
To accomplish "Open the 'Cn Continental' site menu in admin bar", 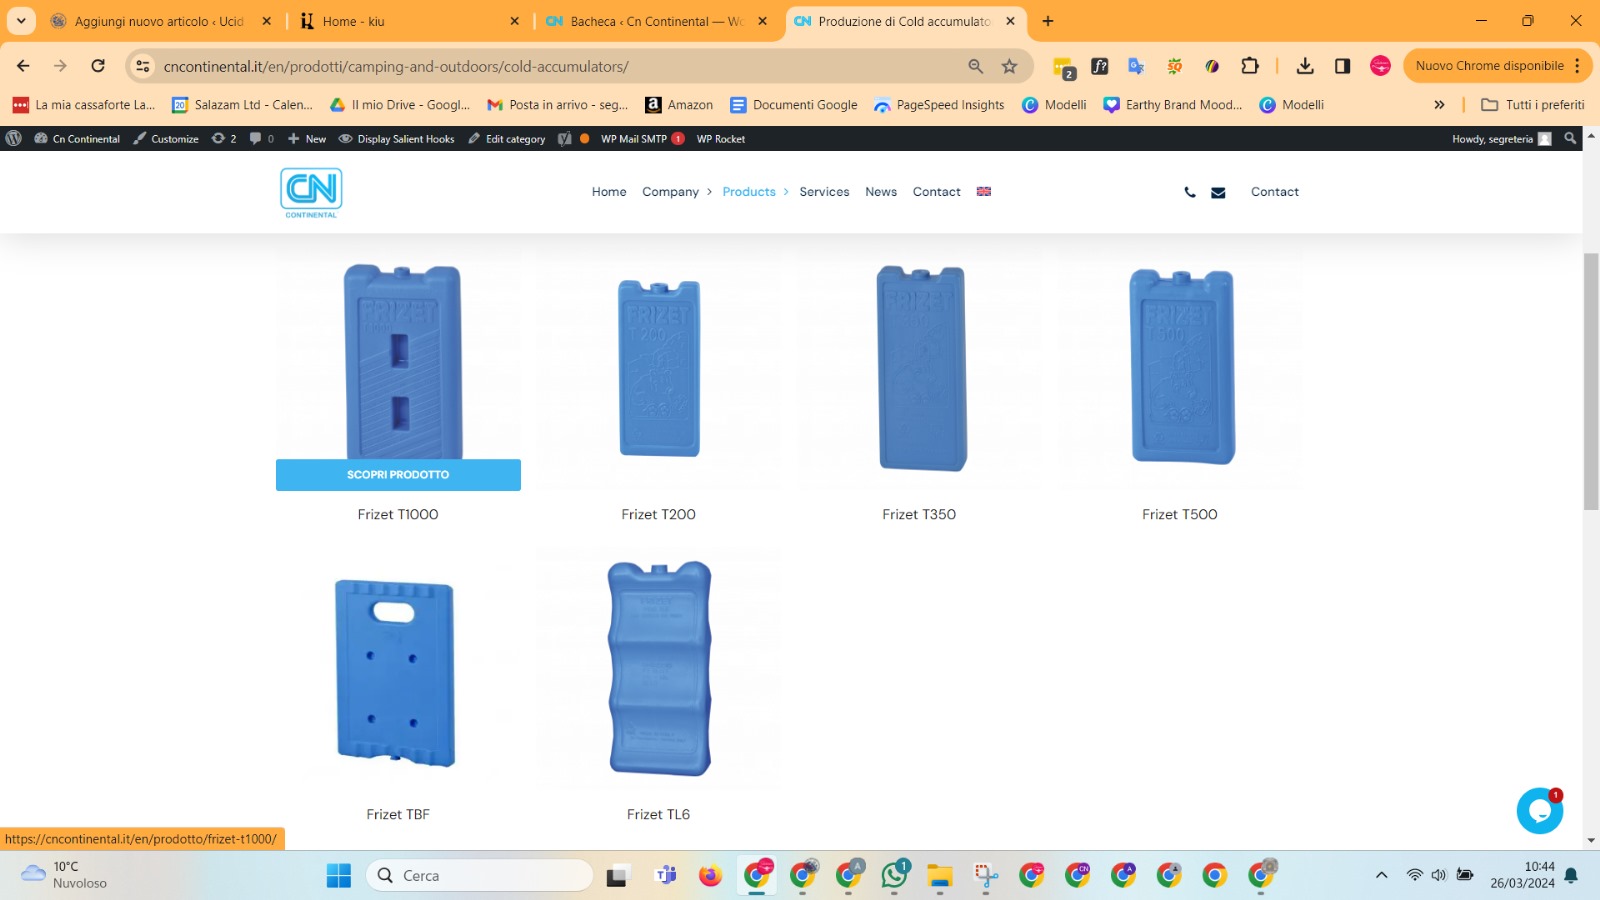I will point(77,139).
